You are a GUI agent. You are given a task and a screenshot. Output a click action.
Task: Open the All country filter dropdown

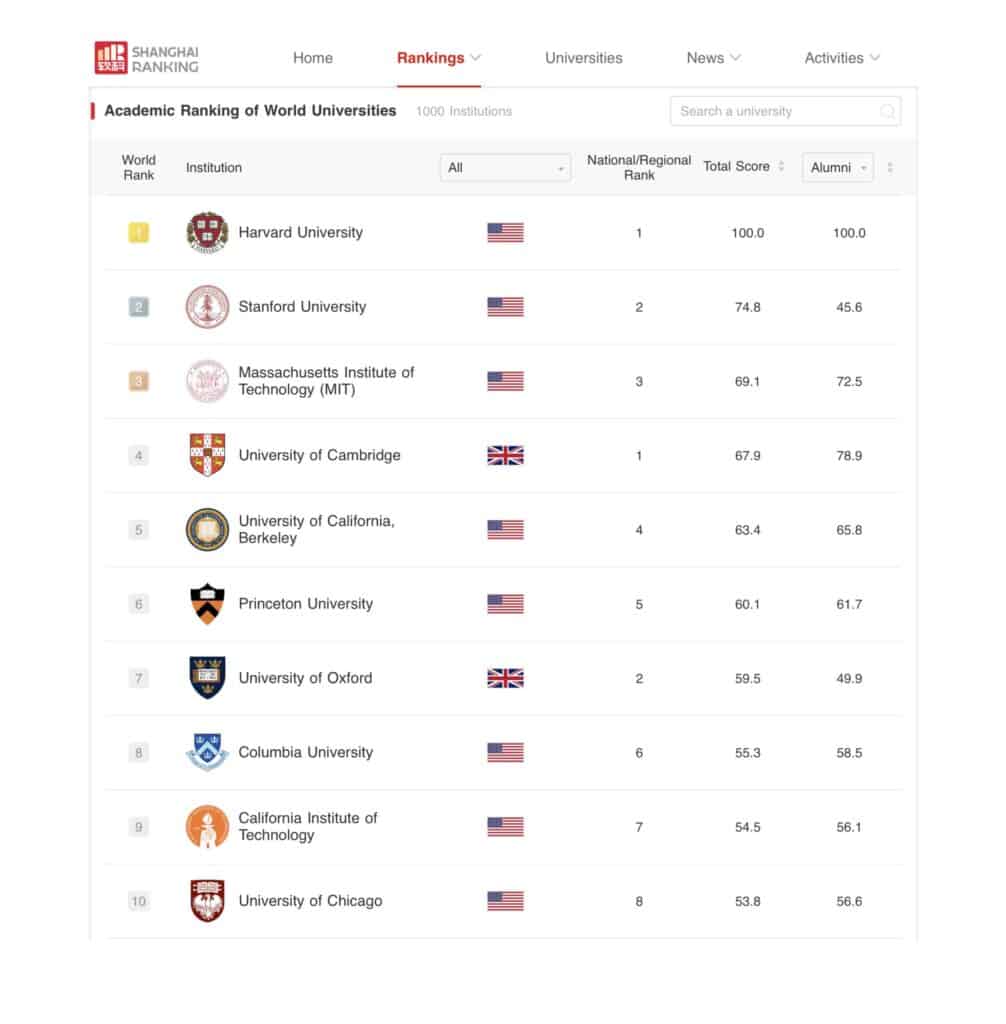coord(505,168)
